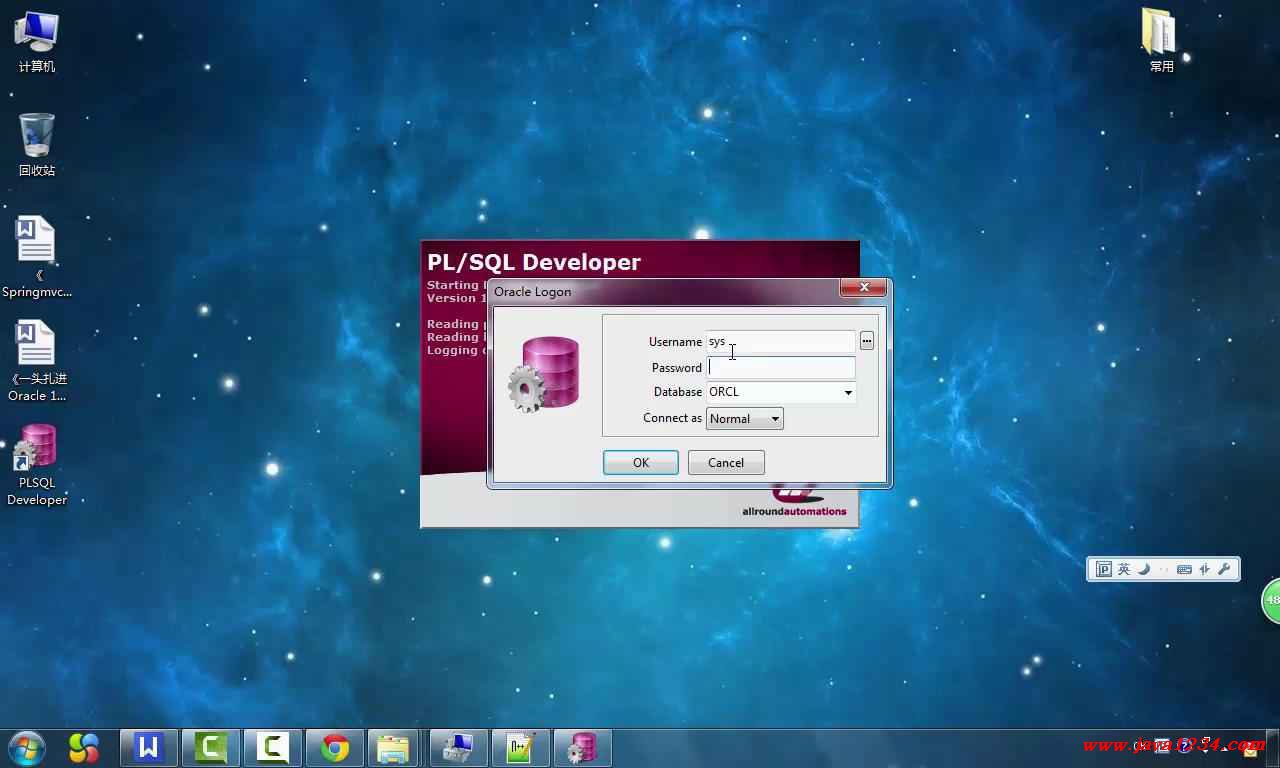Open IME settings wrench icon

coord(1224,569)
